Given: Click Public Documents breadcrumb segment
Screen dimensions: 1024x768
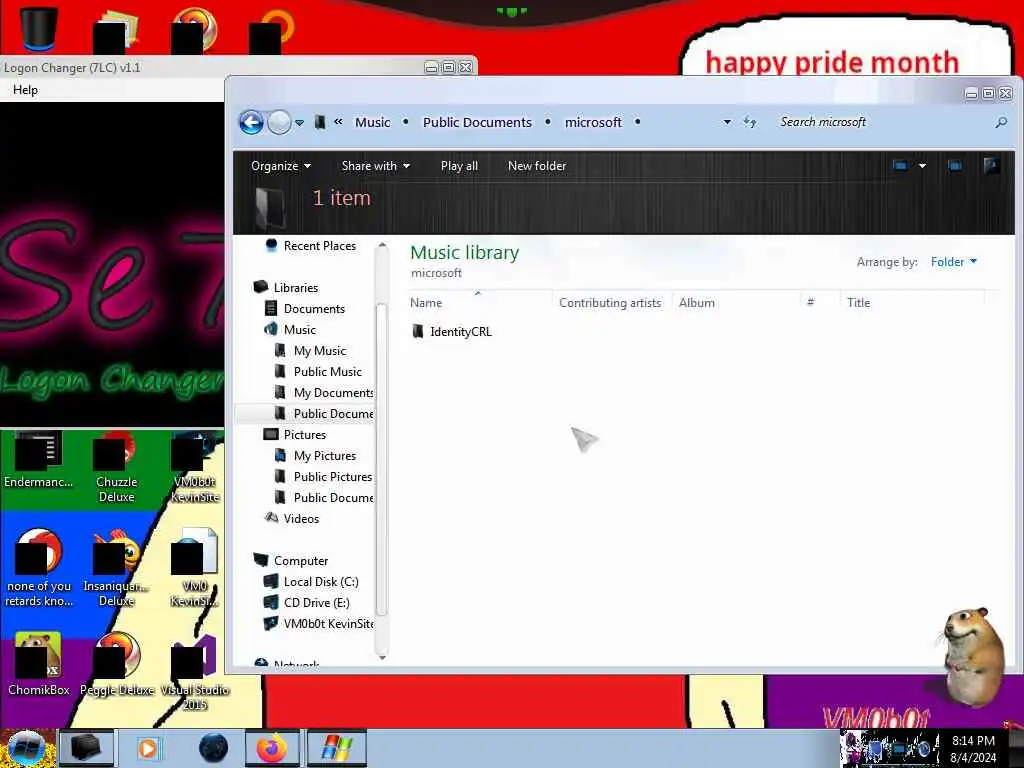Looking at the screenshot, I should click(x=477, y=122).
